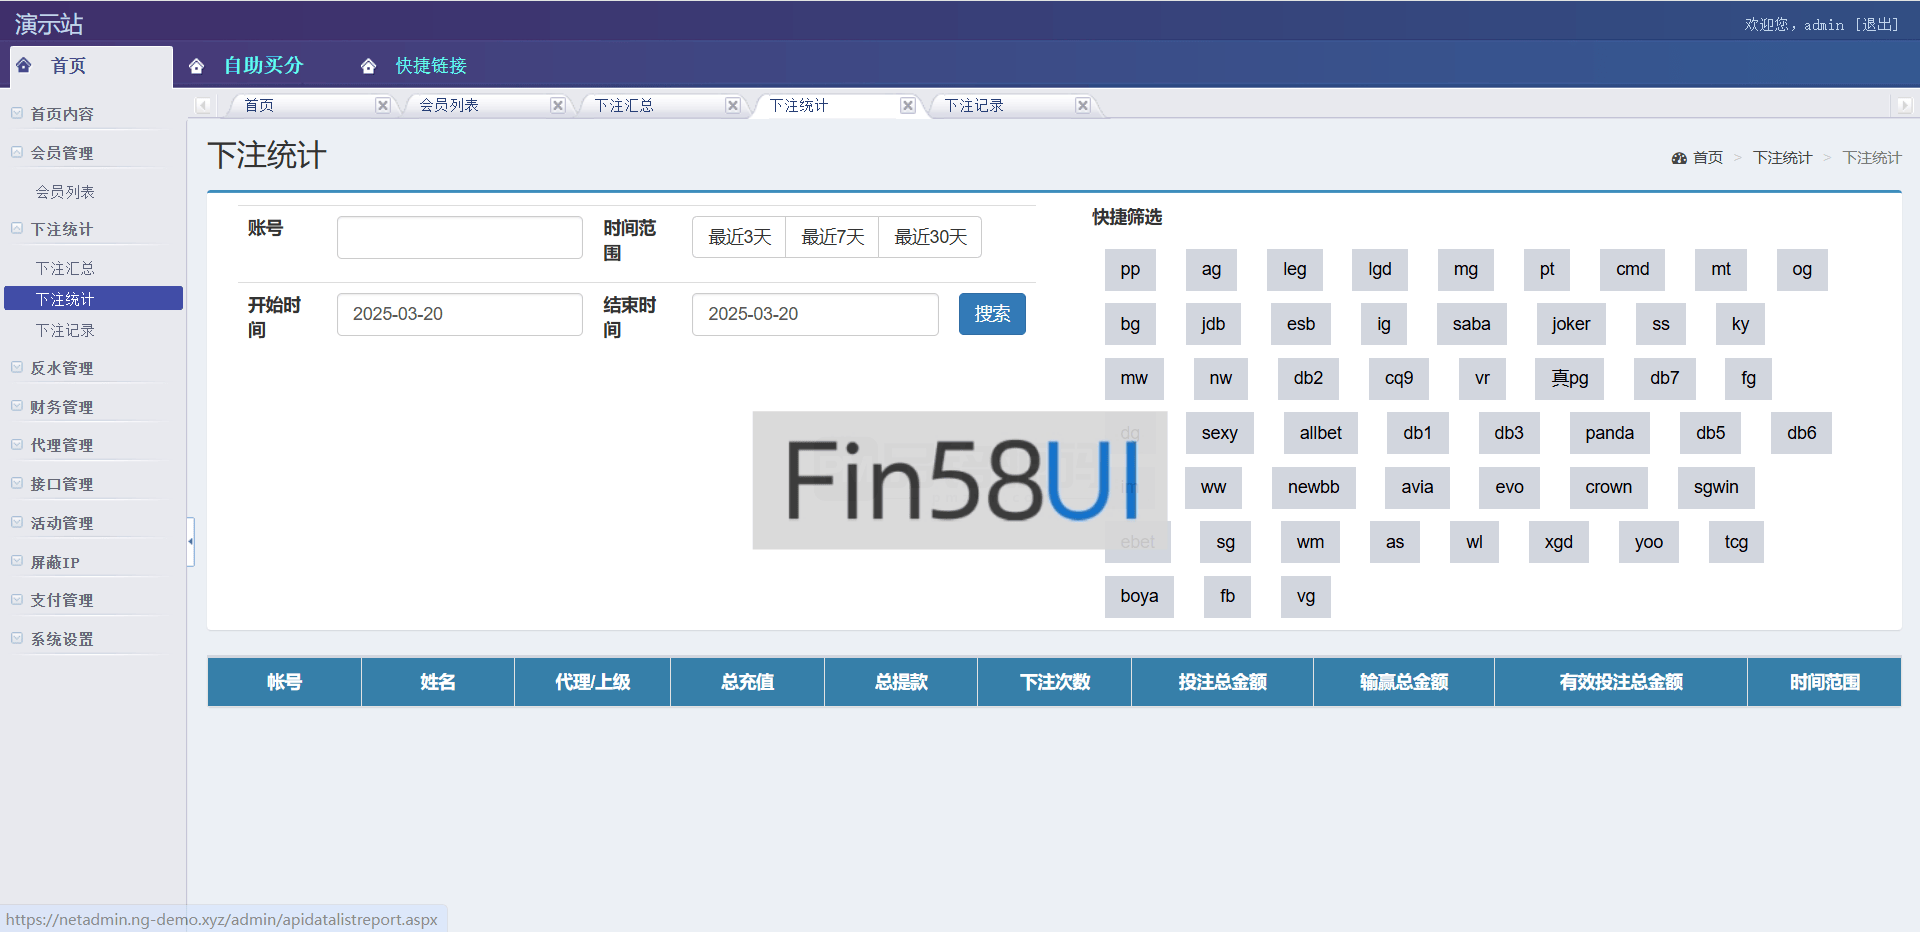Click the home icon beside 快捷链接
1920x932 pixels.
[x=368, y=66]
